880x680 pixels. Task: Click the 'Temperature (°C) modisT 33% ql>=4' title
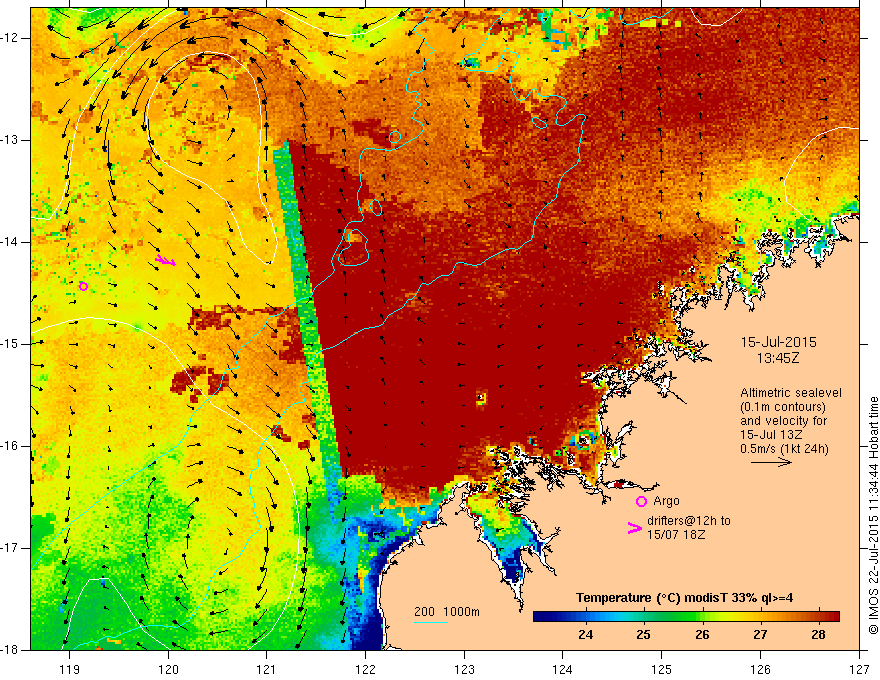(x=684, y=598)
